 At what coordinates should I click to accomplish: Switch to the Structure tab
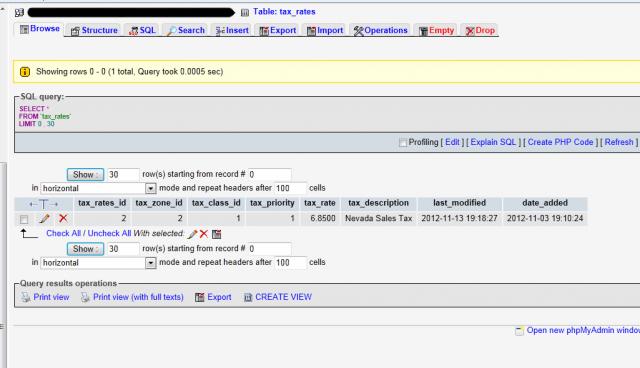click(x=94, y=31)
